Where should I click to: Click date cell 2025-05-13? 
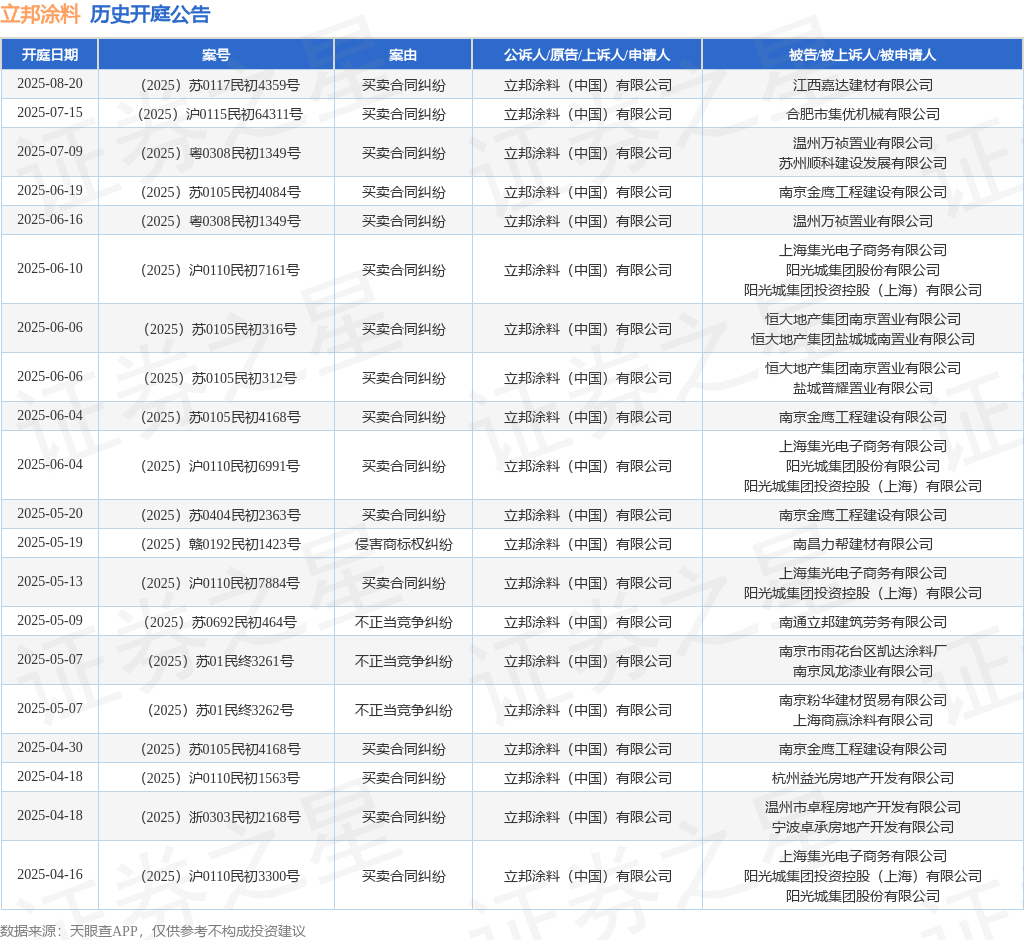(50, 581)
